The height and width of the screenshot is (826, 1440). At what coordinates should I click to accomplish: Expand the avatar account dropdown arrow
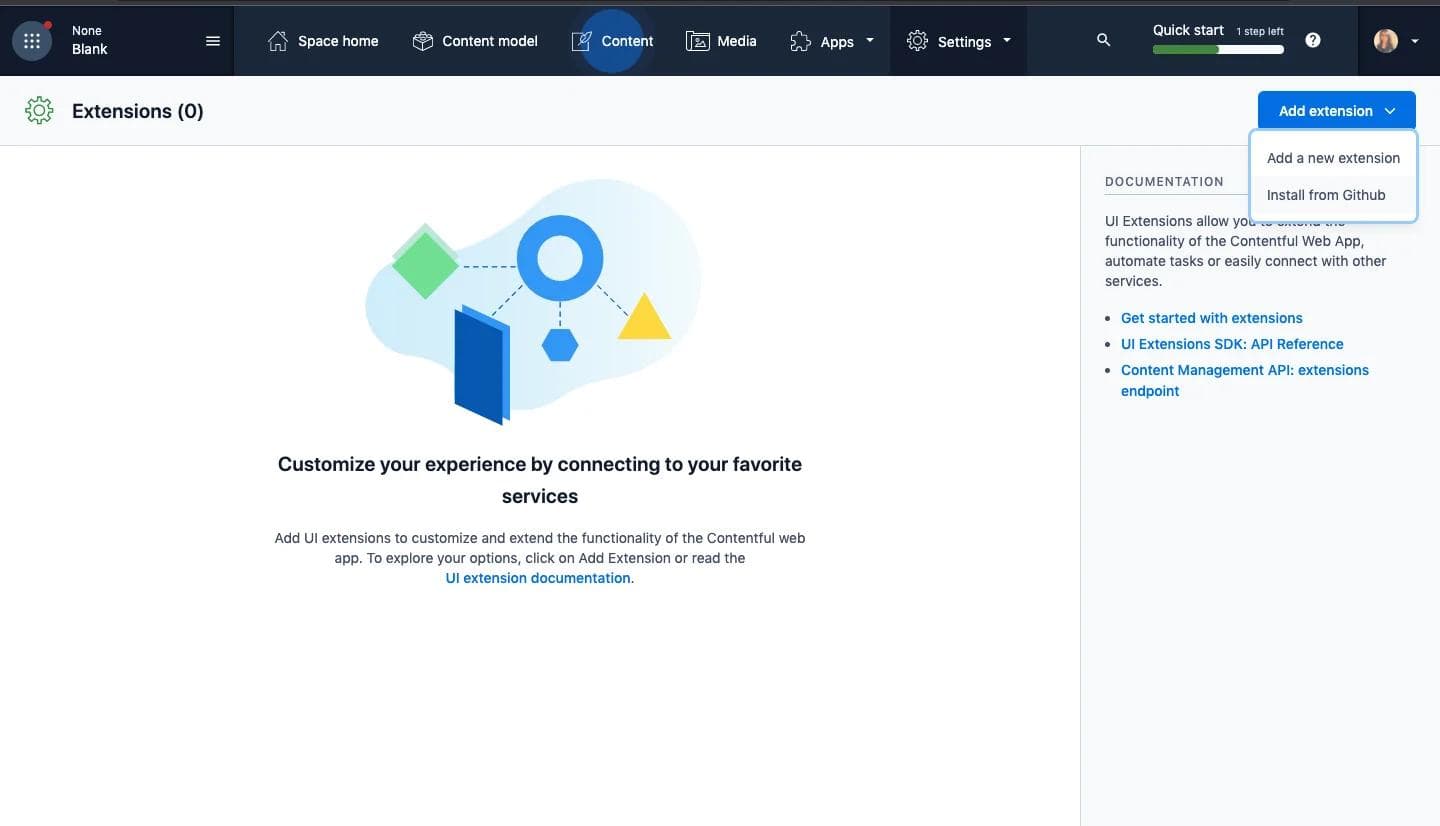(1413, 41)
